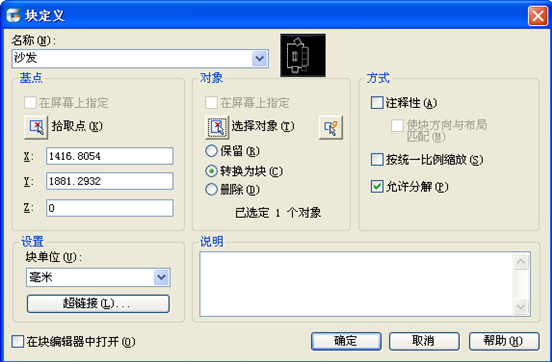The width and height of the screenshot is (552, 362).
Task: Click the X coordinate input field
Action: tap(110, 156)
